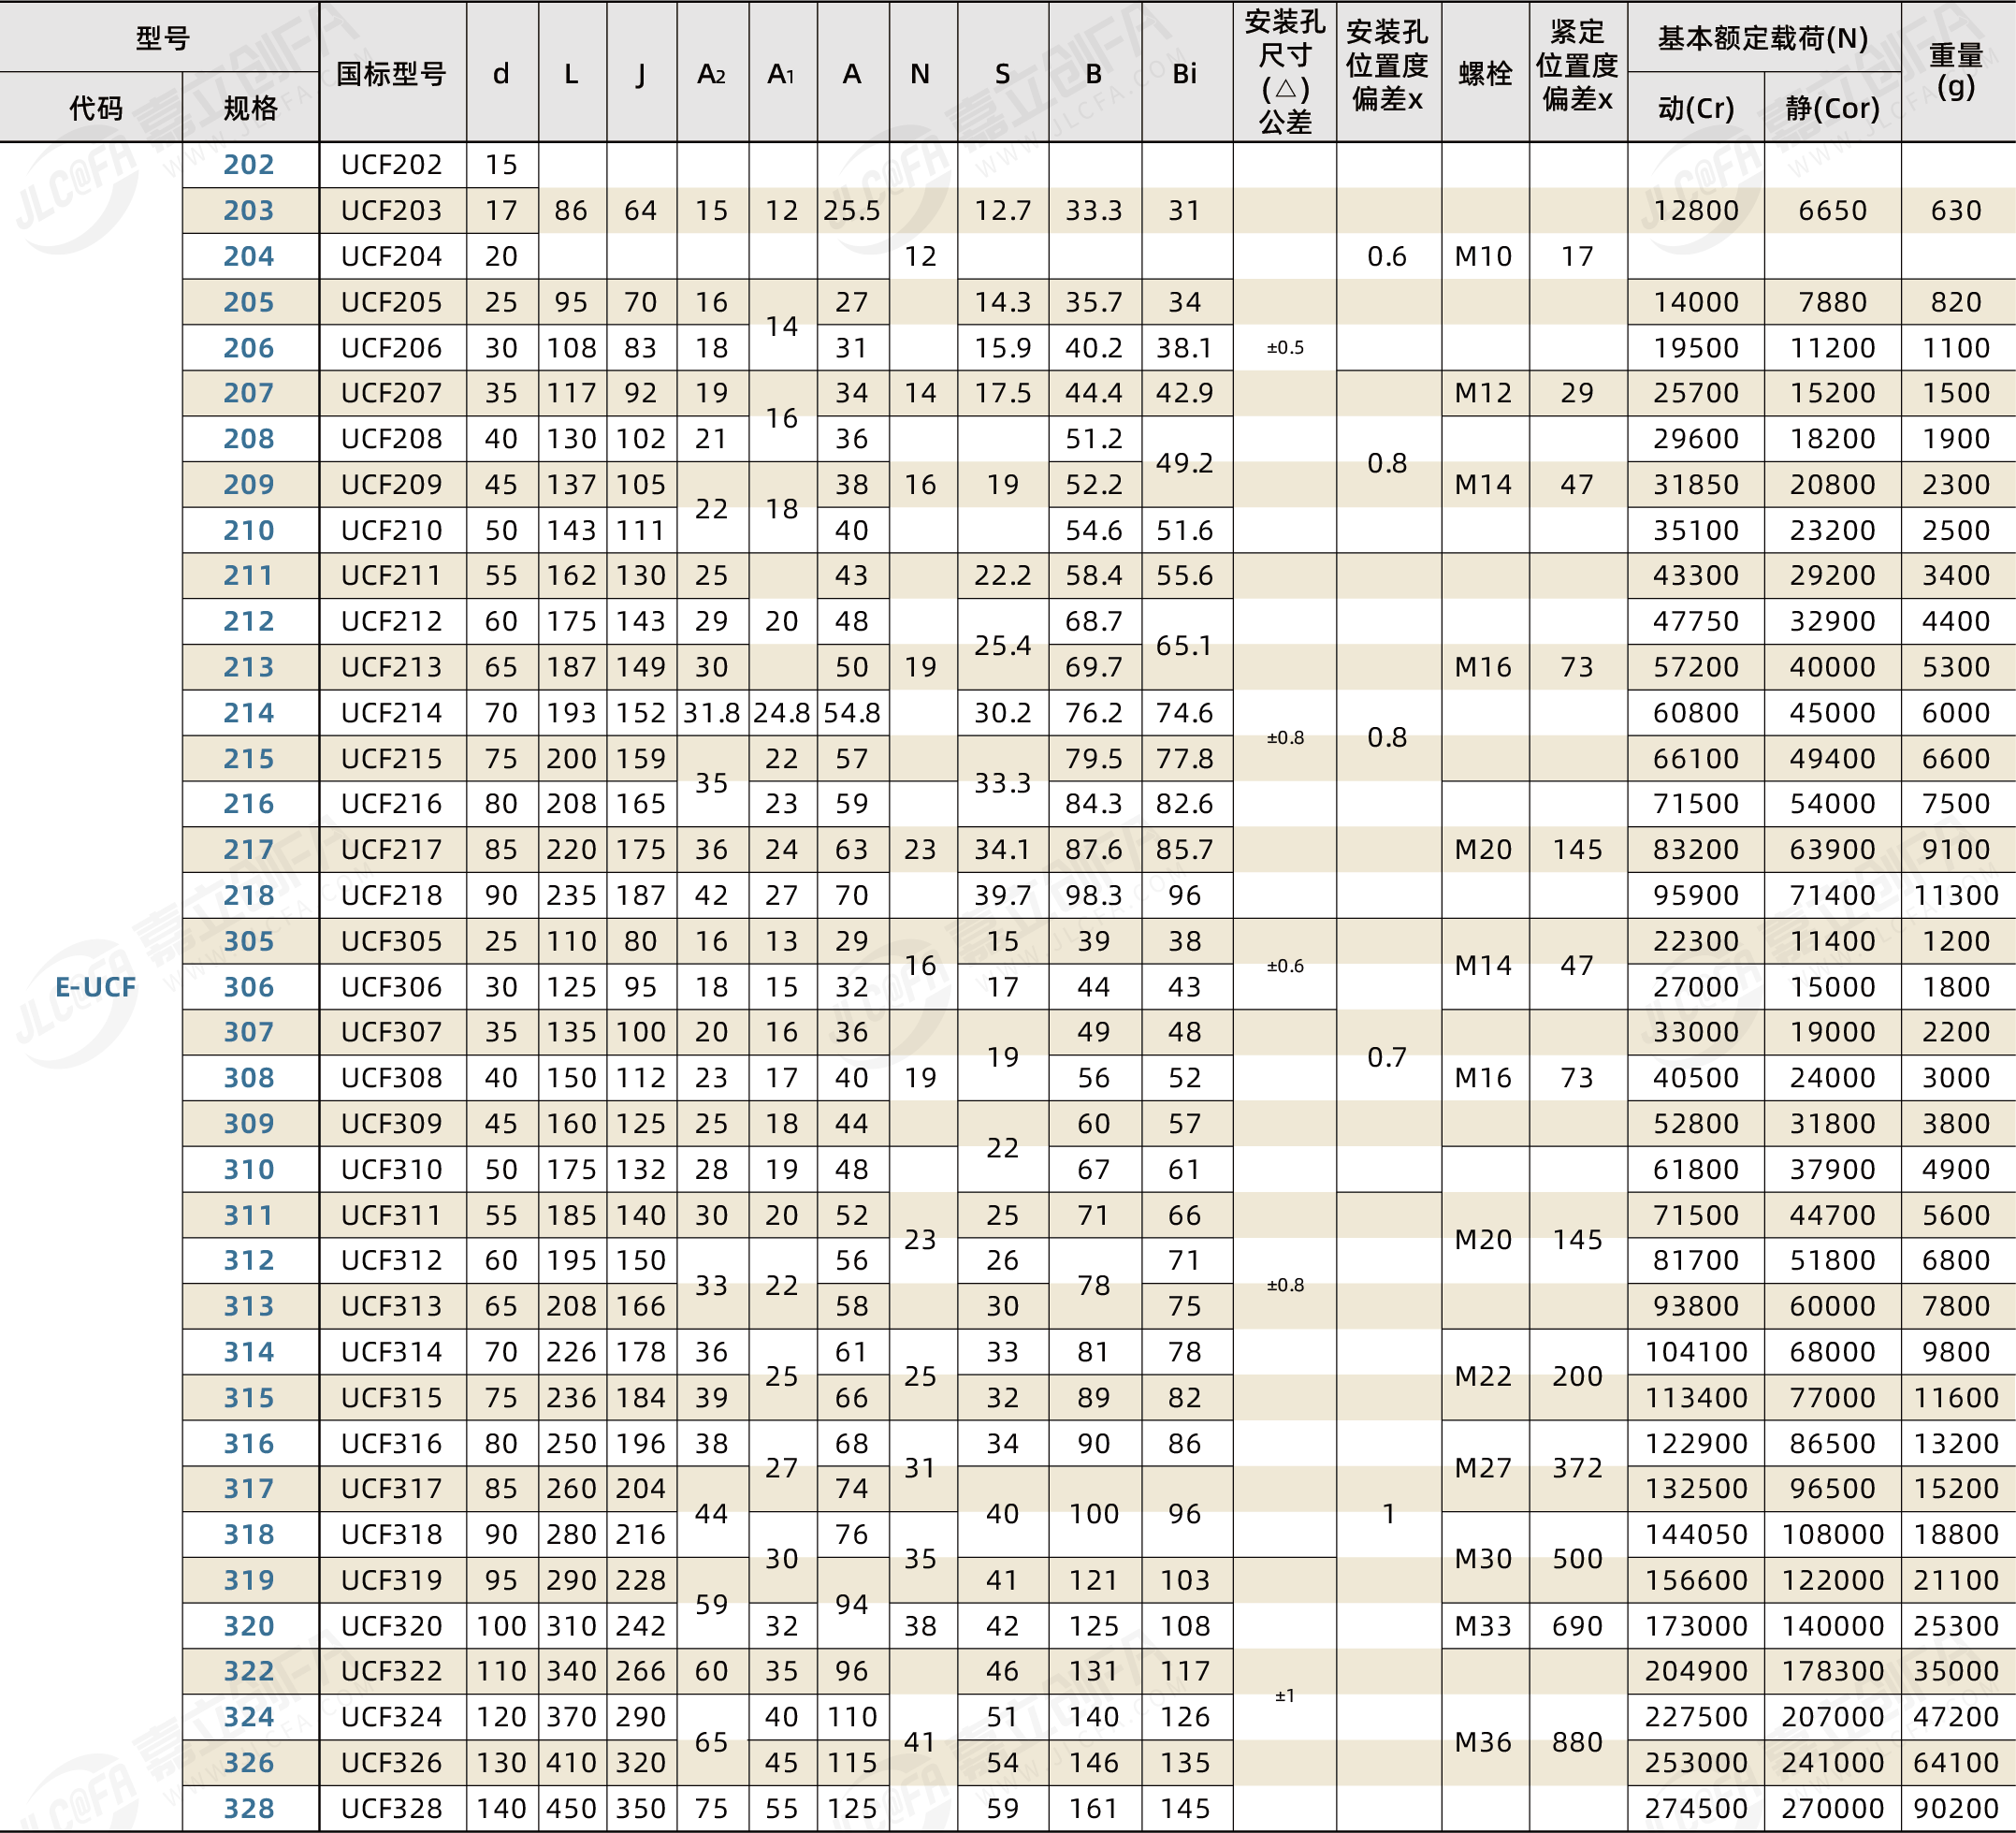Select the 静(Cor) sub-header
This screenshot has height=1833, width=2016.
(x=1832, y=107)
